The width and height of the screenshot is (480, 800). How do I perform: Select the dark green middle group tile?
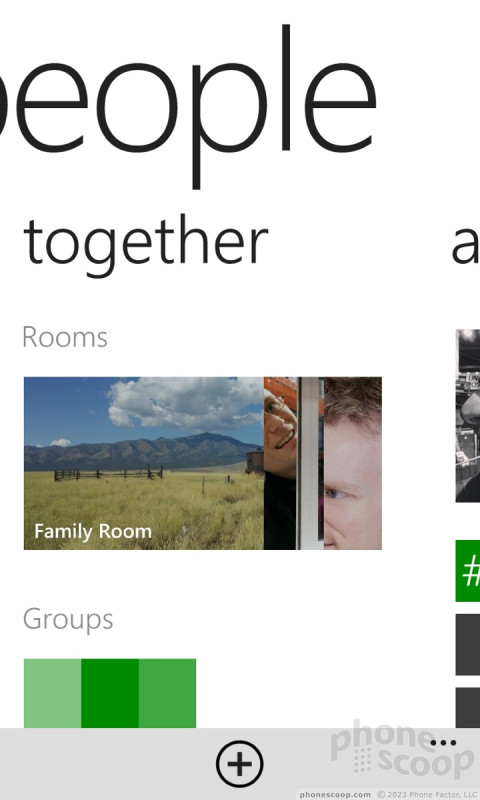(110, 693)
